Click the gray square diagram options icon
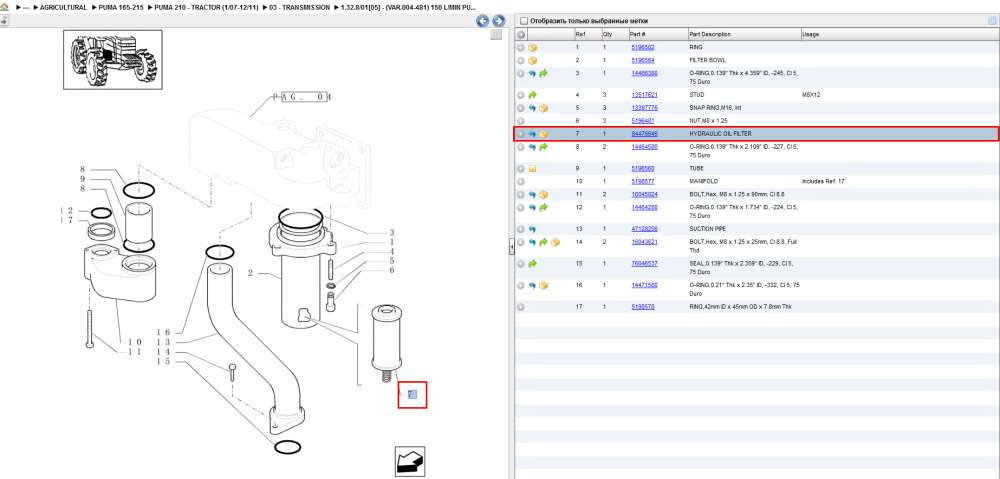 tap(496, 36)
